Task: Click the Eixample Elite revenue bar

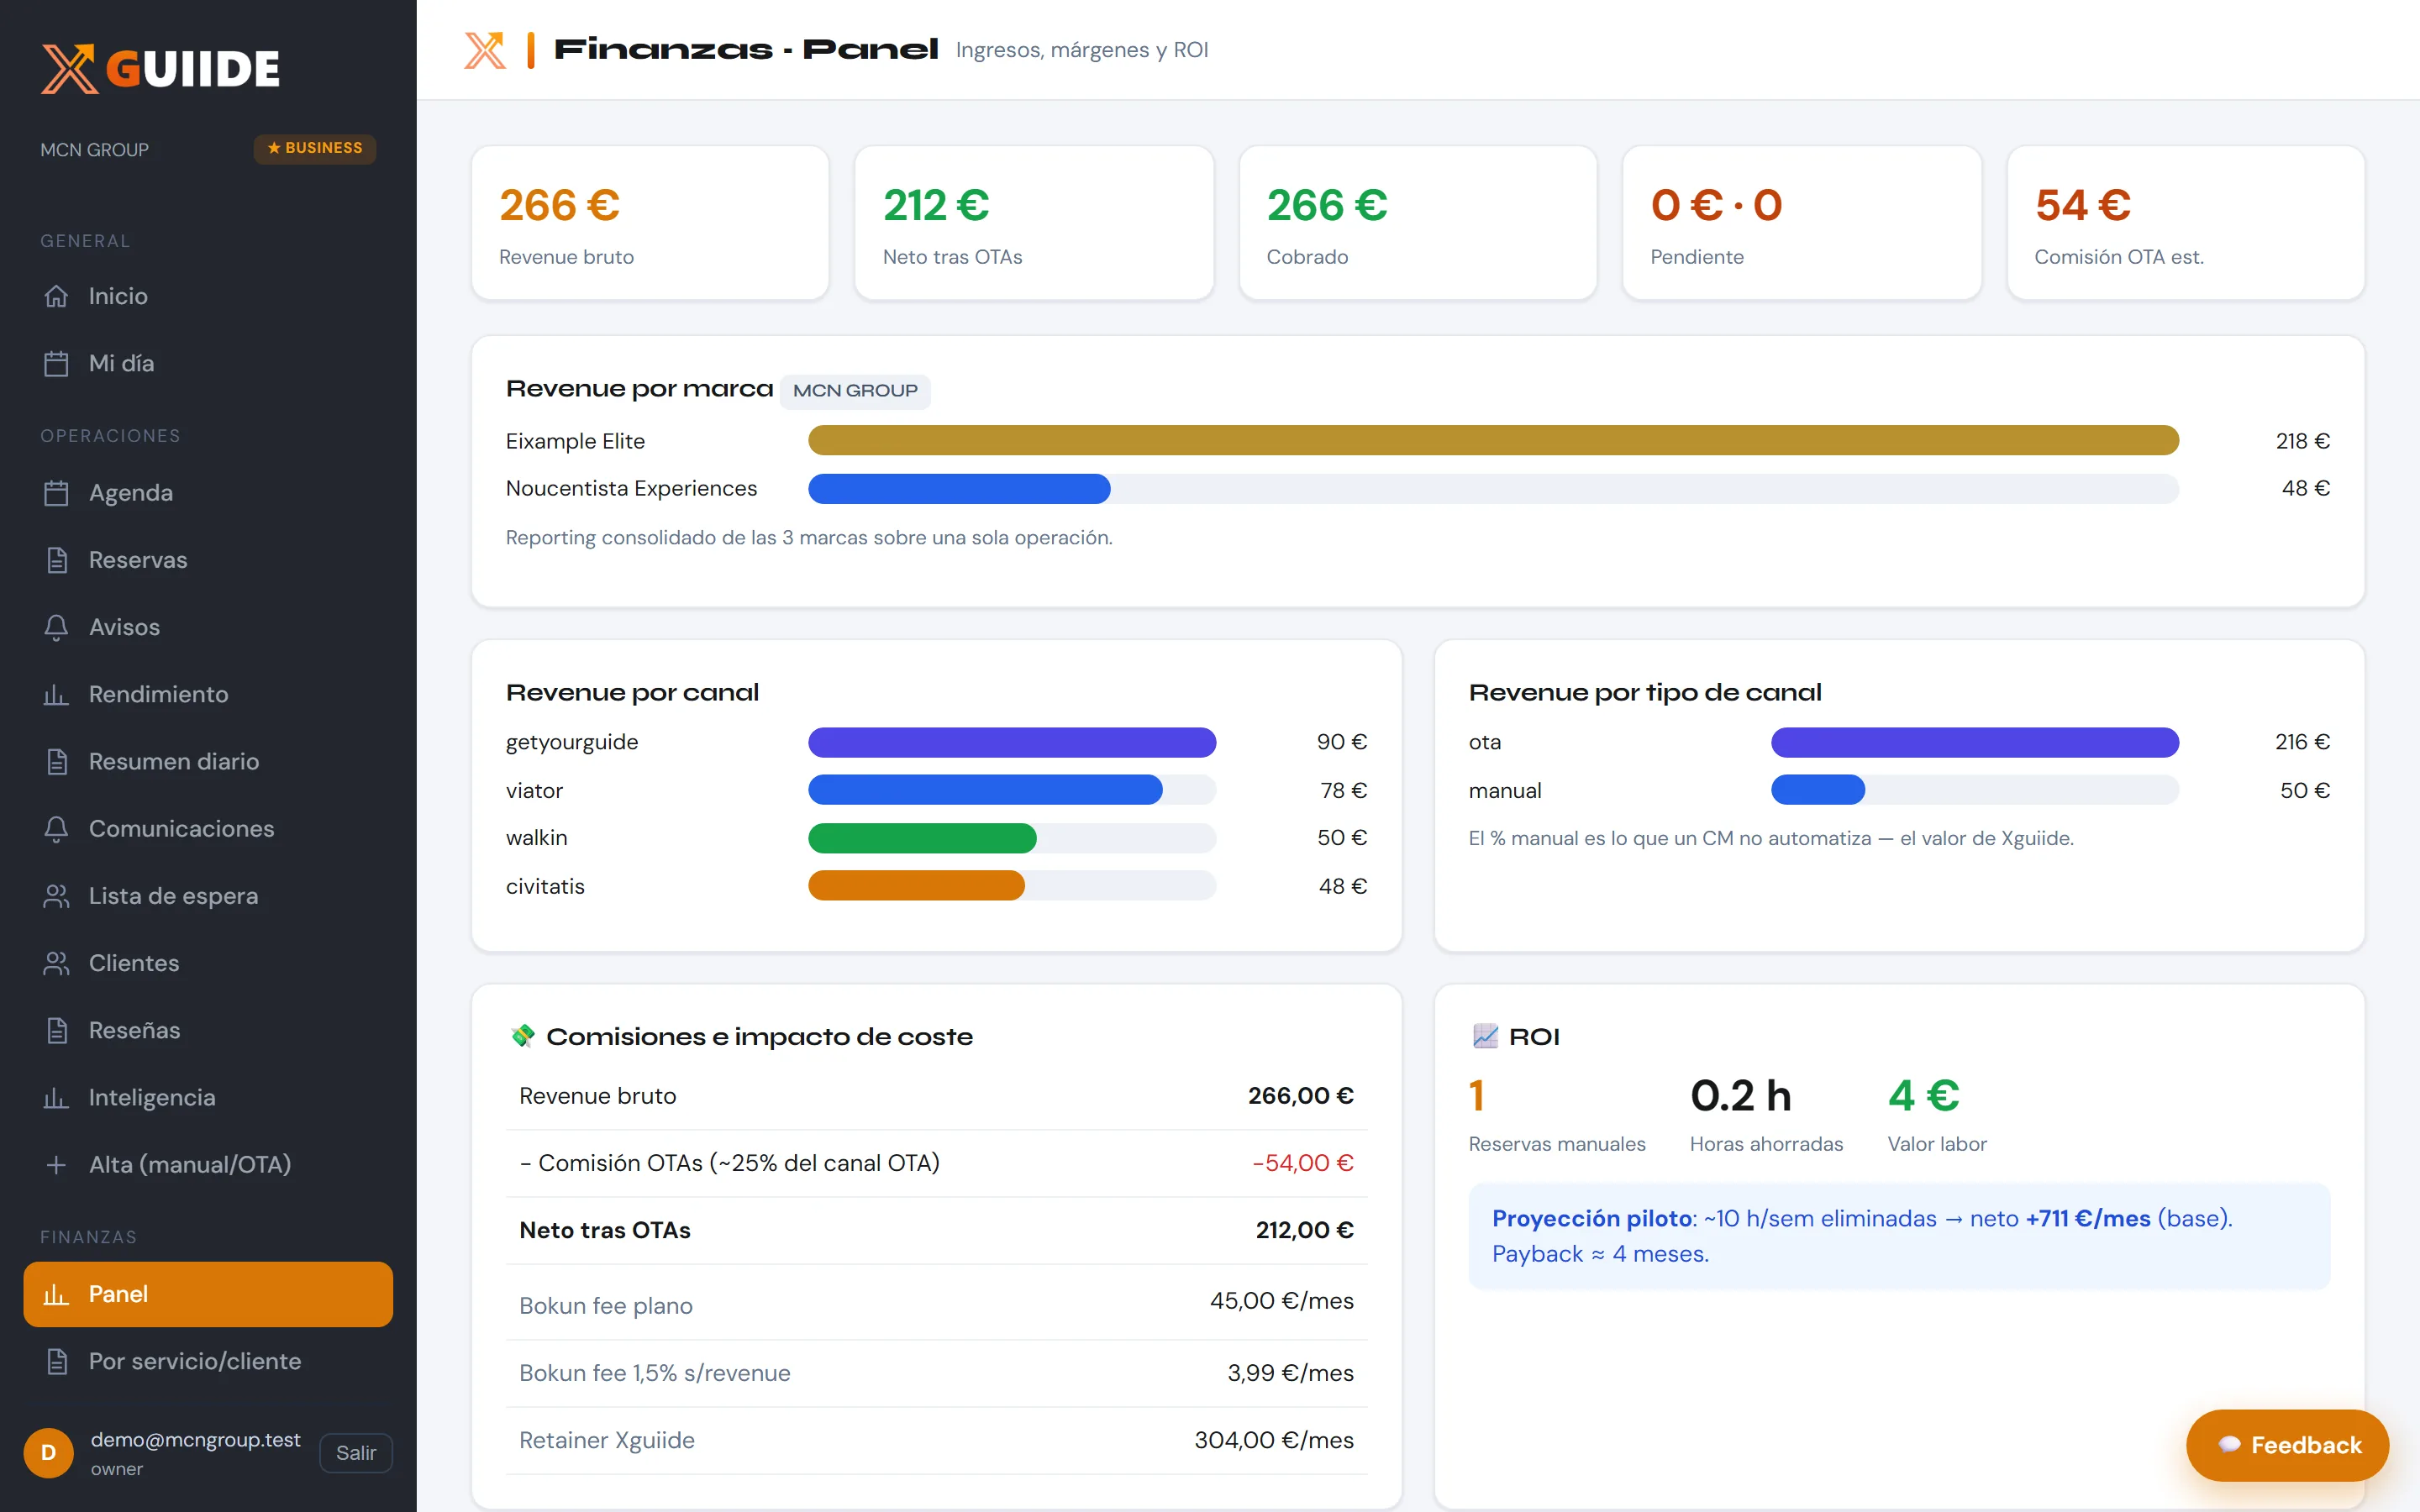Action: 1493,440
